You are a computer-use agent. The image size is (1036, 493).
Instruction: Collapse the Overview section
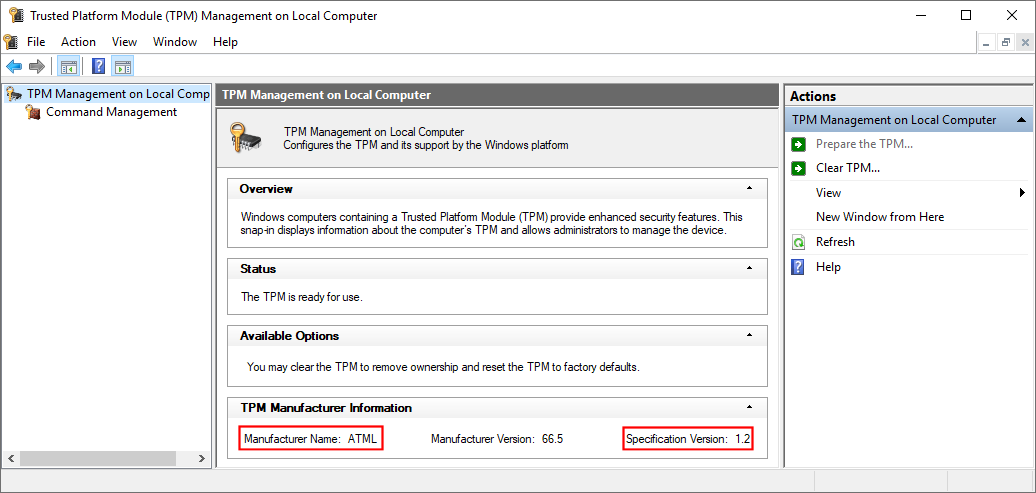(x=749, y=189)
